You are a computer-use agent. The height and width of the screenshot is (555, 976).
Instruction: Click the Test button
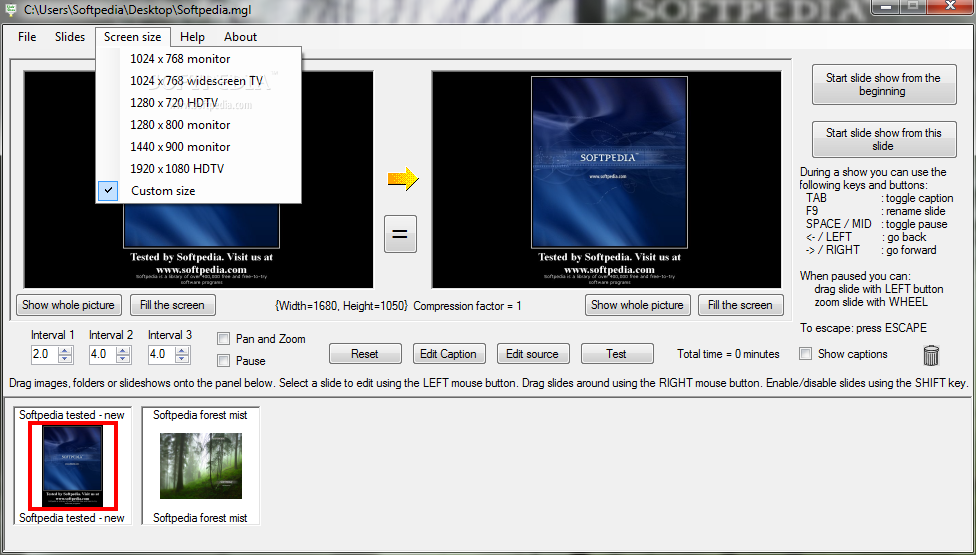click(x=617, y=353)
